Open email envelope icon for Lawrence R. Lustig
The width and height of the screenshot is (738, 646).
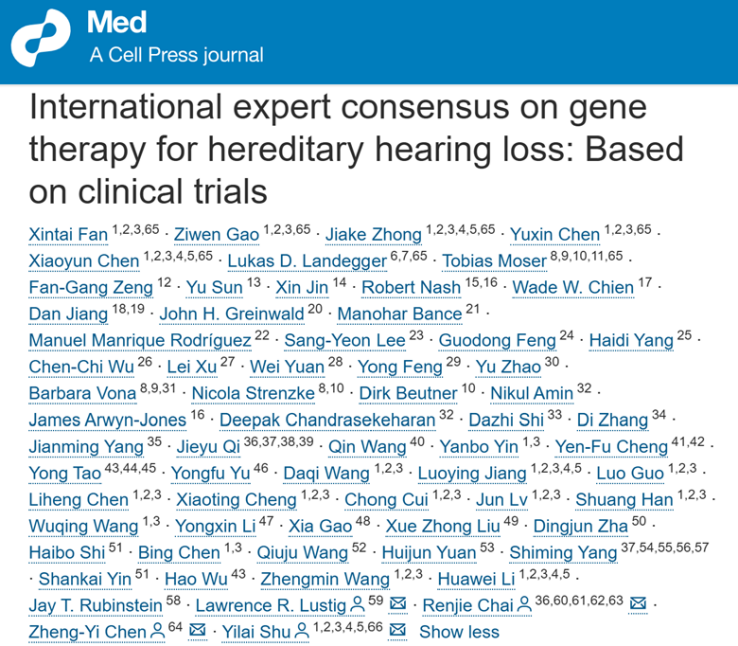click(x=397, y=605)
